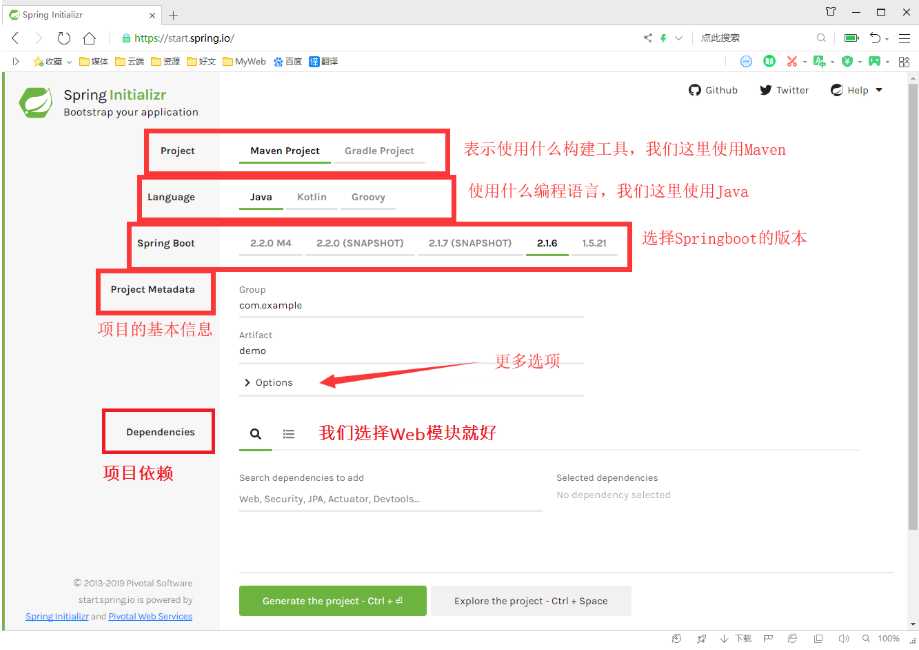
Task: Click Generate the project button
Action: click(x=332, y=601)
